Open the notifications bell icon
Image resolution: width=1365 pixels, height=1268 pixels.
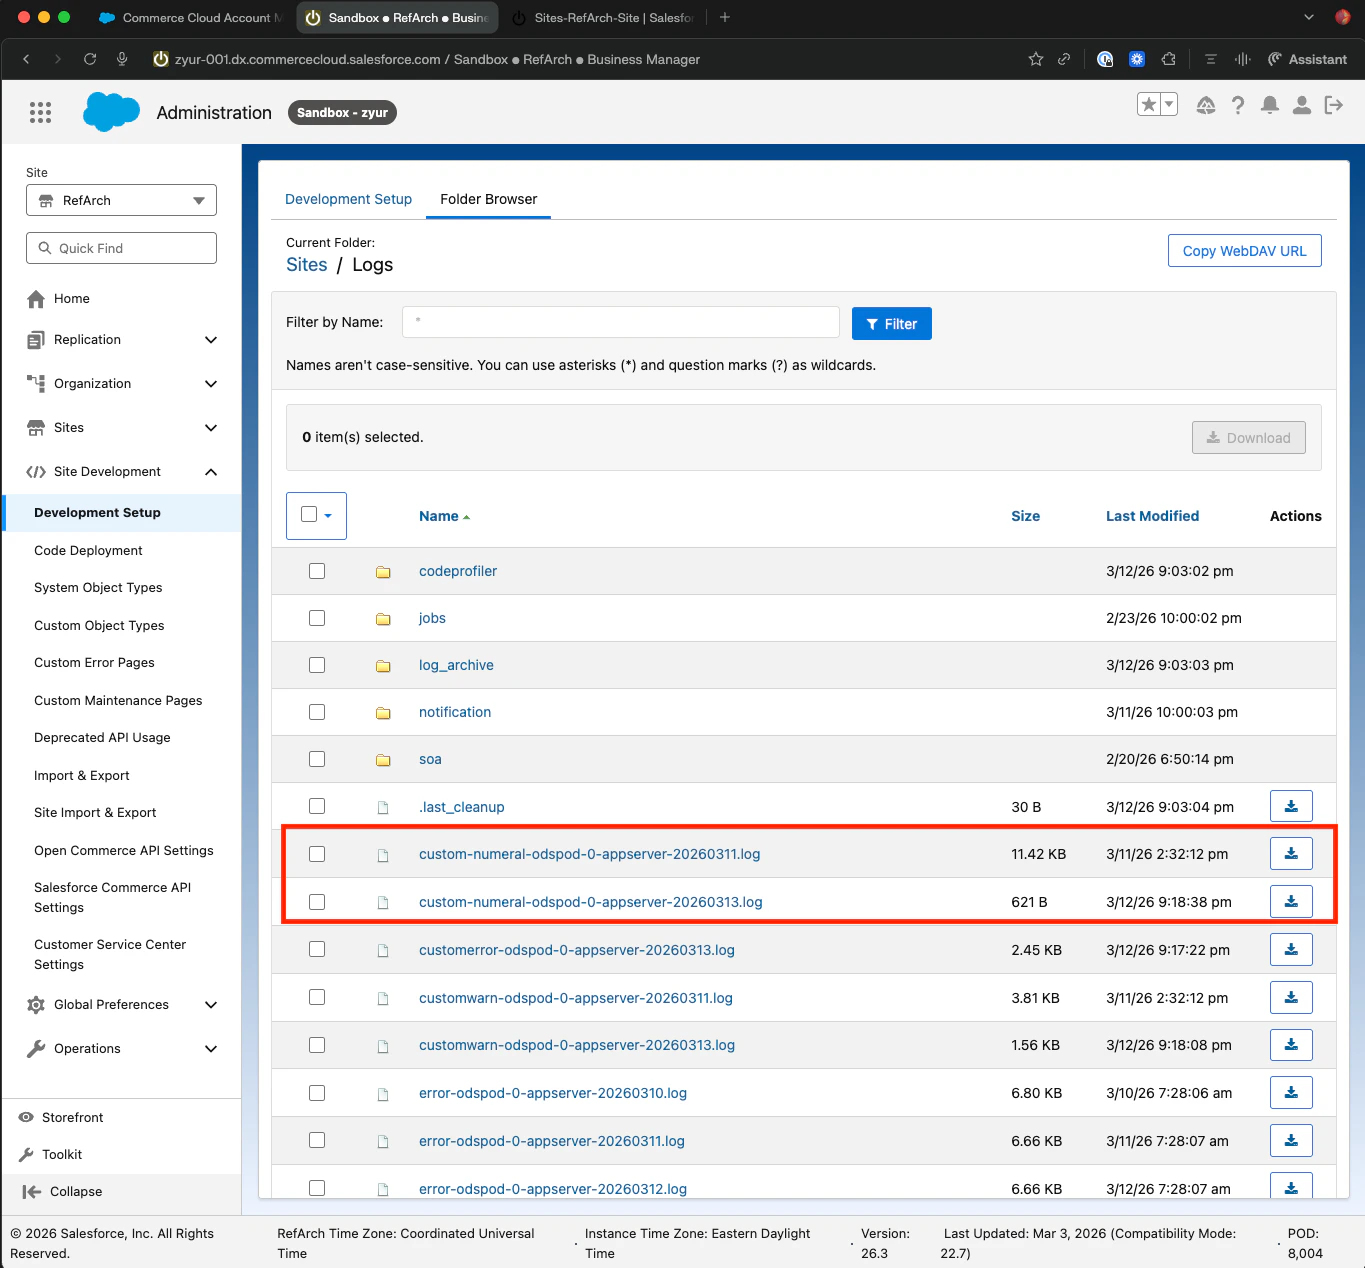pyautogui.click(x=1270, y=105)
